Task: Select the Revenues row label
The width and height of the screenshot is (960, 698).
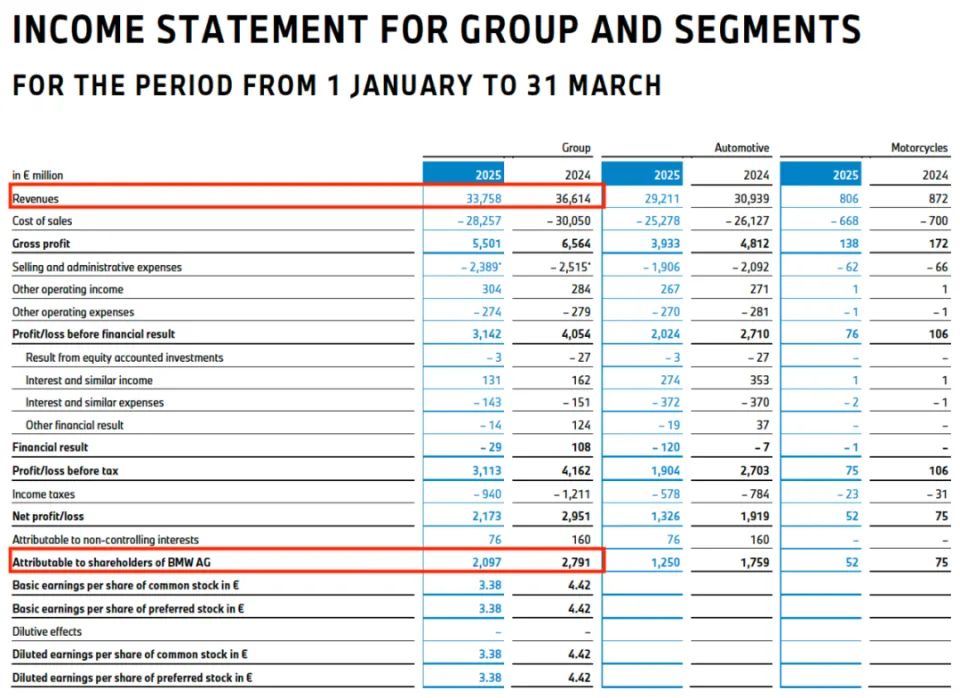Action: pos(36,198)
